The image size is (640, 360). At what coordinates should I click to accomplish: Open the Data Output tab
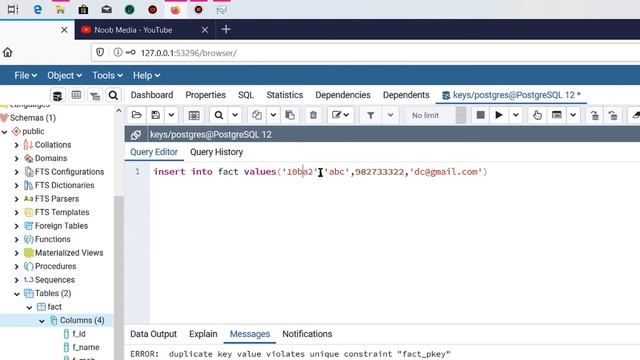pyautogui.click(x=153, y=334)
